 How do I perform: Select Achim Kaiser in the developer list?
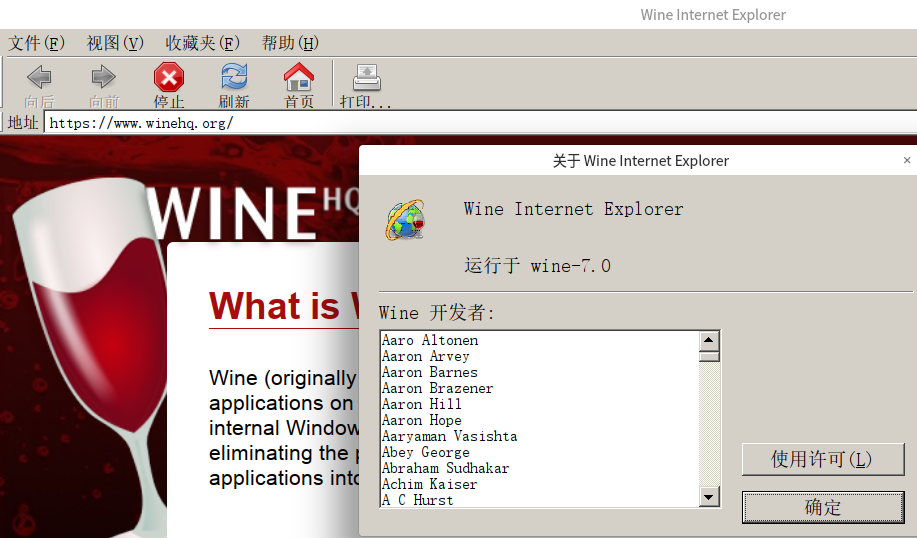pos(430,484)
